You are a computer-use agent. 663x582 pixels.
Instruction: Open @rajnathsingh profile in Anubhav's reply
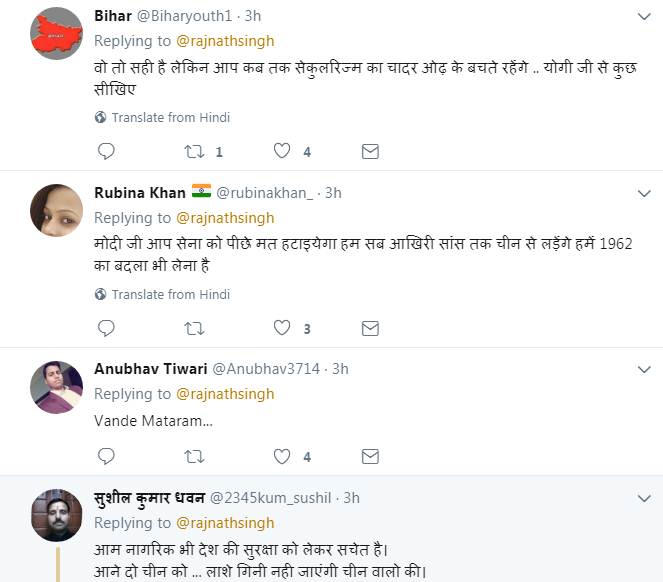click(x=225, y=394)
